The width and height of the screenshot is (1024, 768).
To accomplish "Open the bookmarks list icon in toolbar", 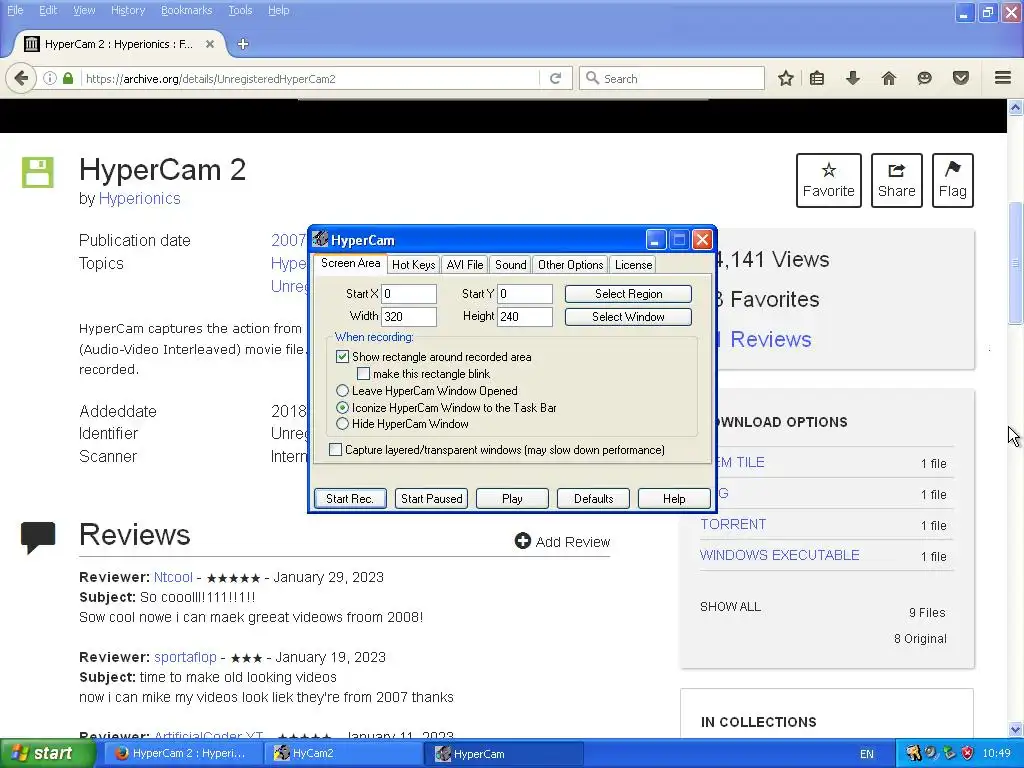I will (817, 78).
